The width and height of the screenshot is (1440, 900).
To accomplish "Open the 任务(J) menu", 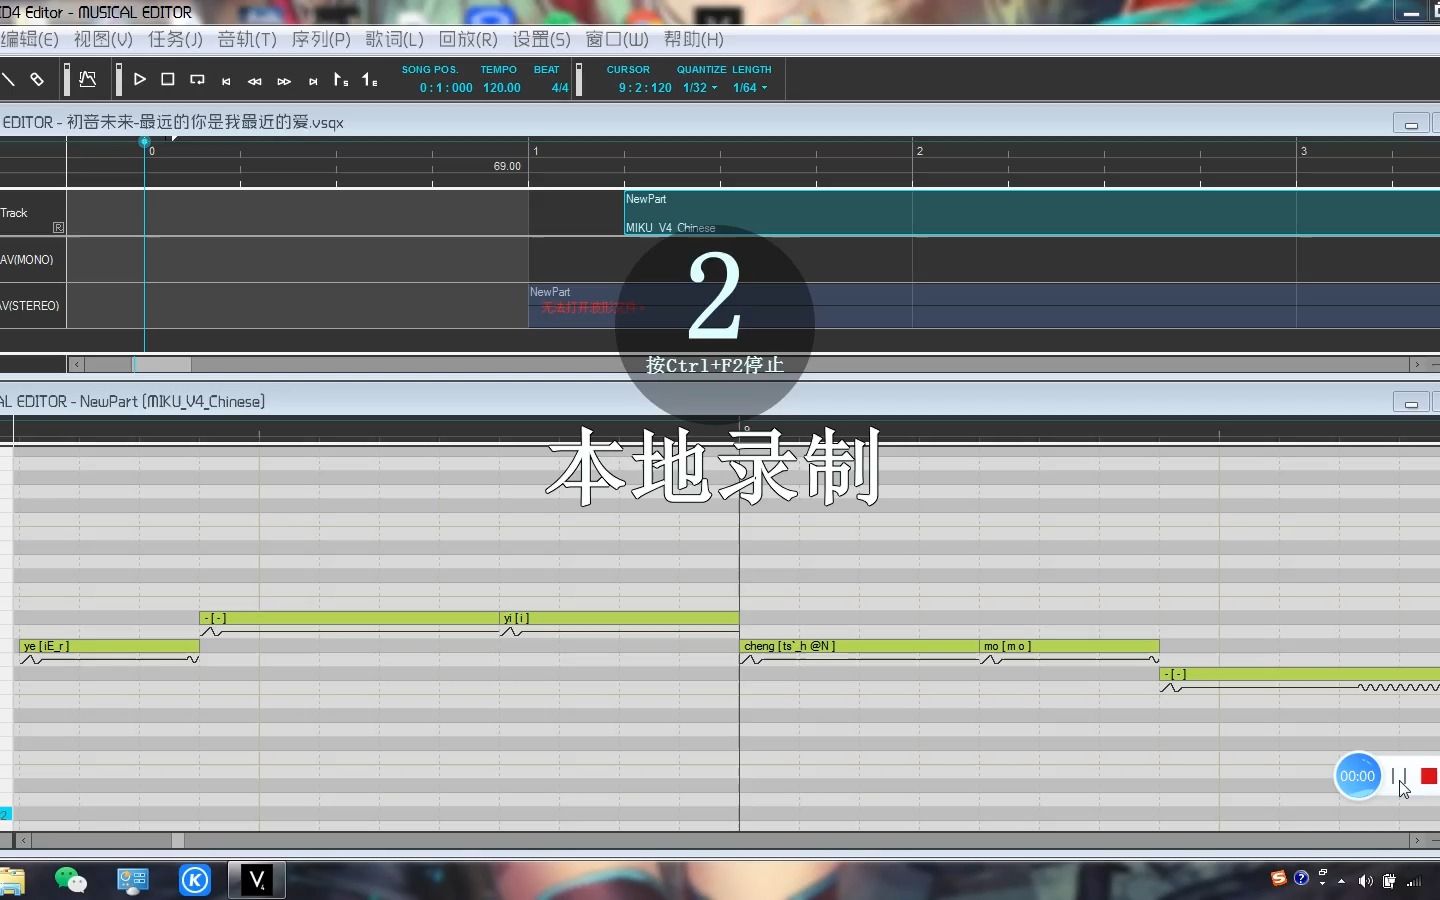I will point(175,39).
